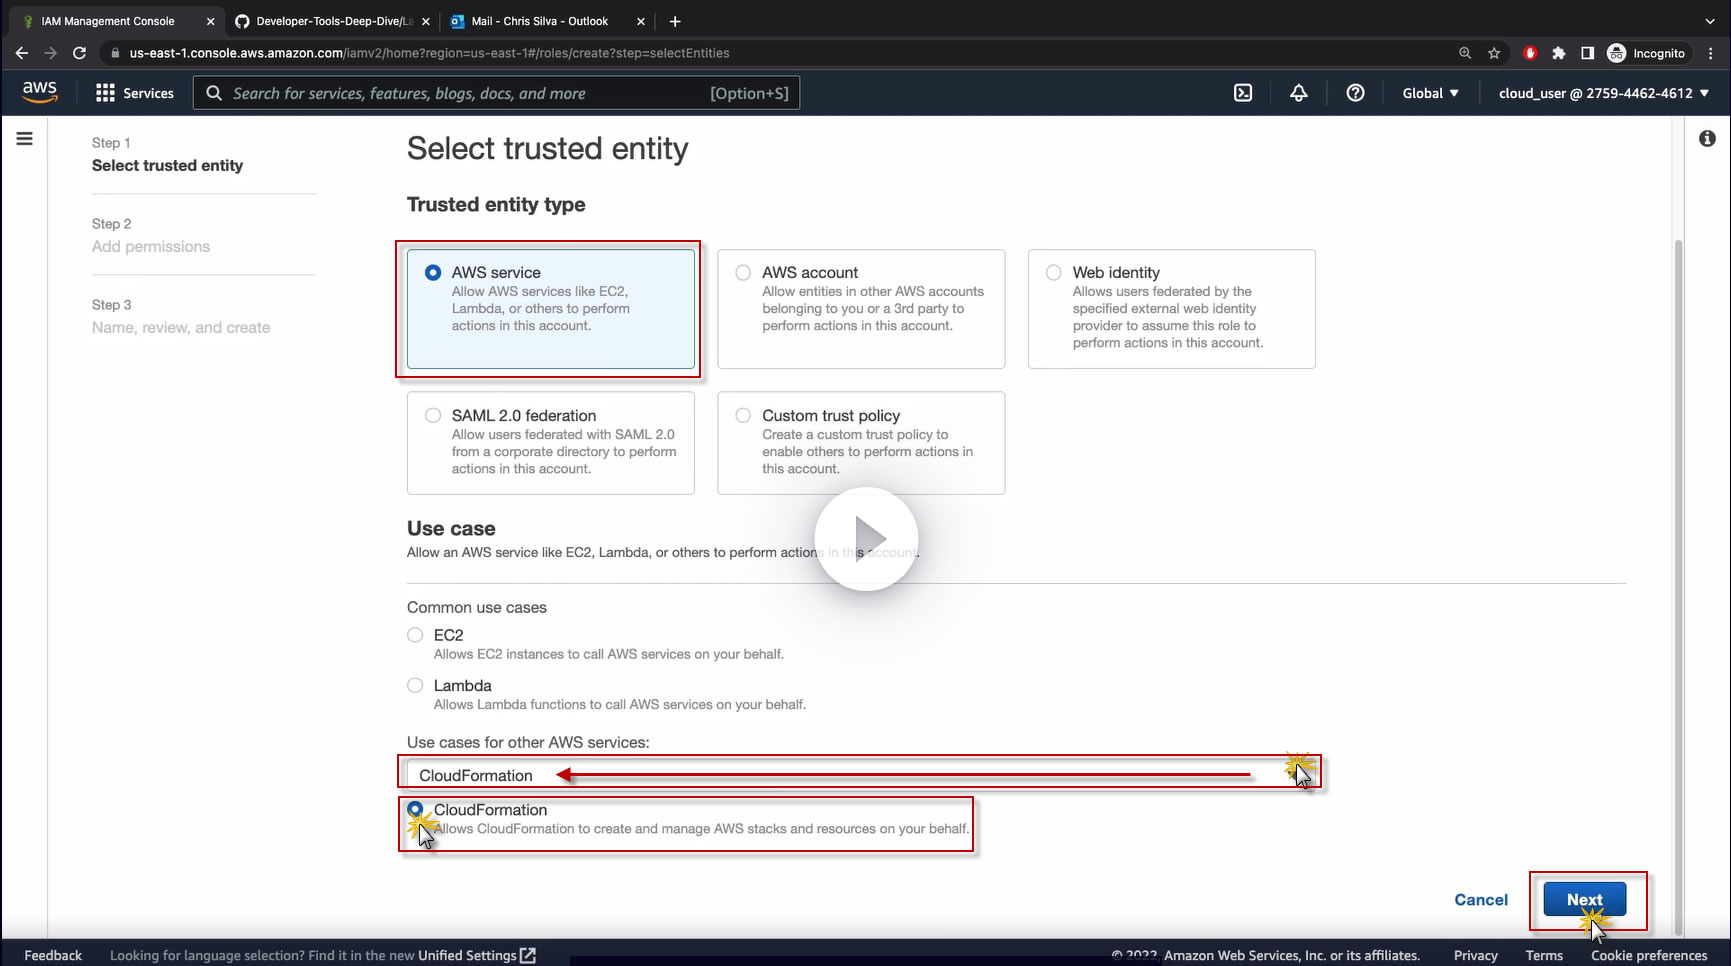Select the AWS account trusted entity
This screenshot has height=966, width=1731.
(861, 309)
